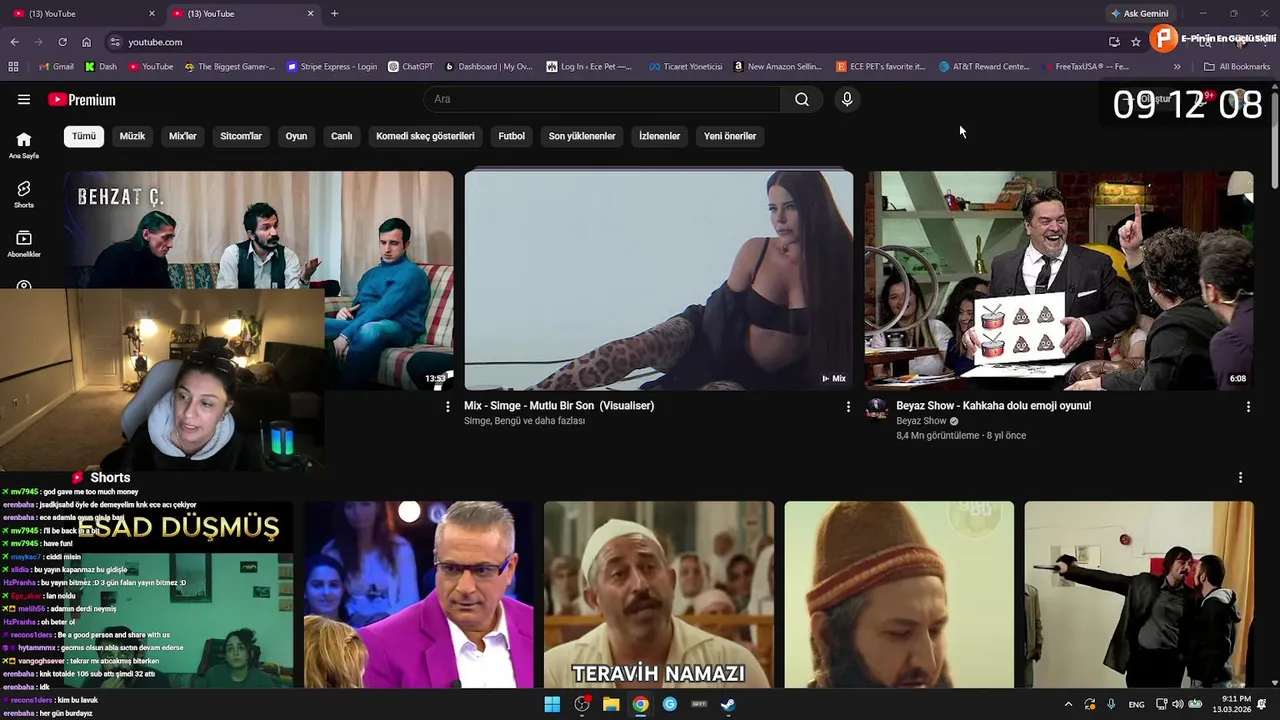Open the All Bookmarks folder
The image size is (1280, 720).
tap(1237, 67)
